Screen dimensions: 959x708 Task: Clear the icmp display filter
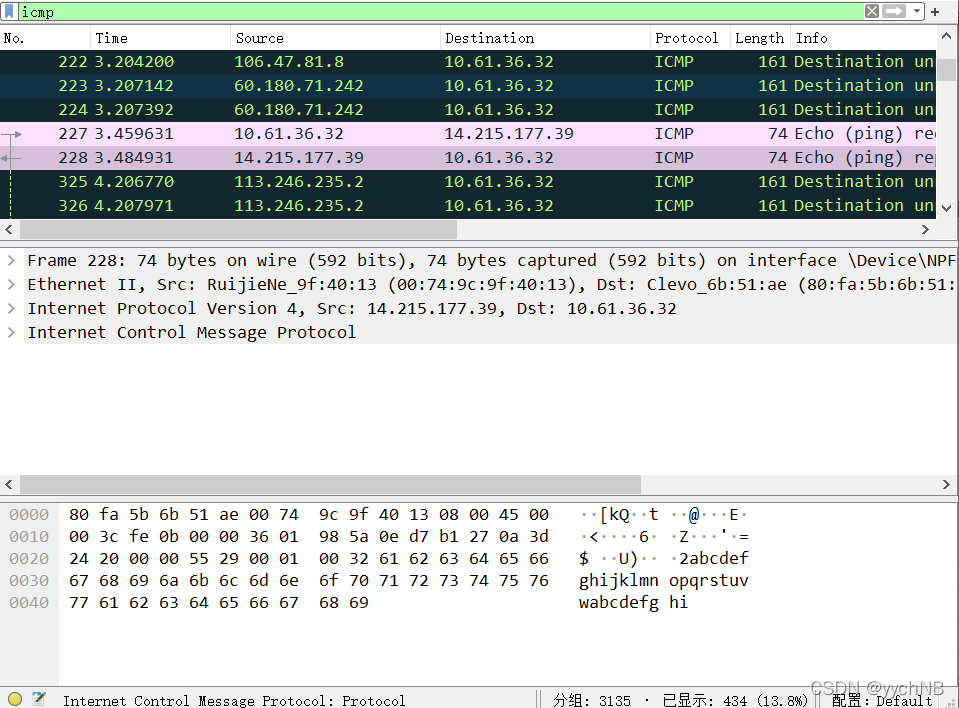click(x=872, y=11)
